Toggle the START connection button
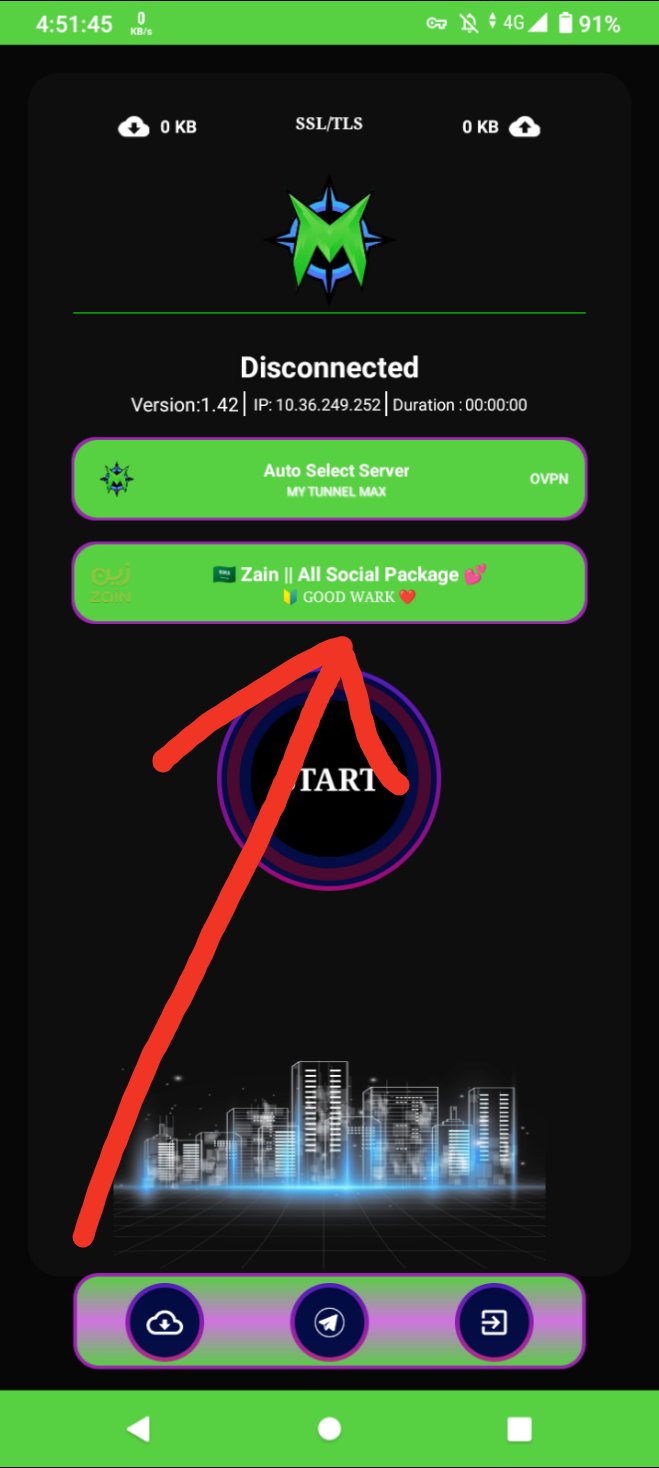Image resolution: width=659 pixels, height=1468 pixels. [x=329, y=779]
